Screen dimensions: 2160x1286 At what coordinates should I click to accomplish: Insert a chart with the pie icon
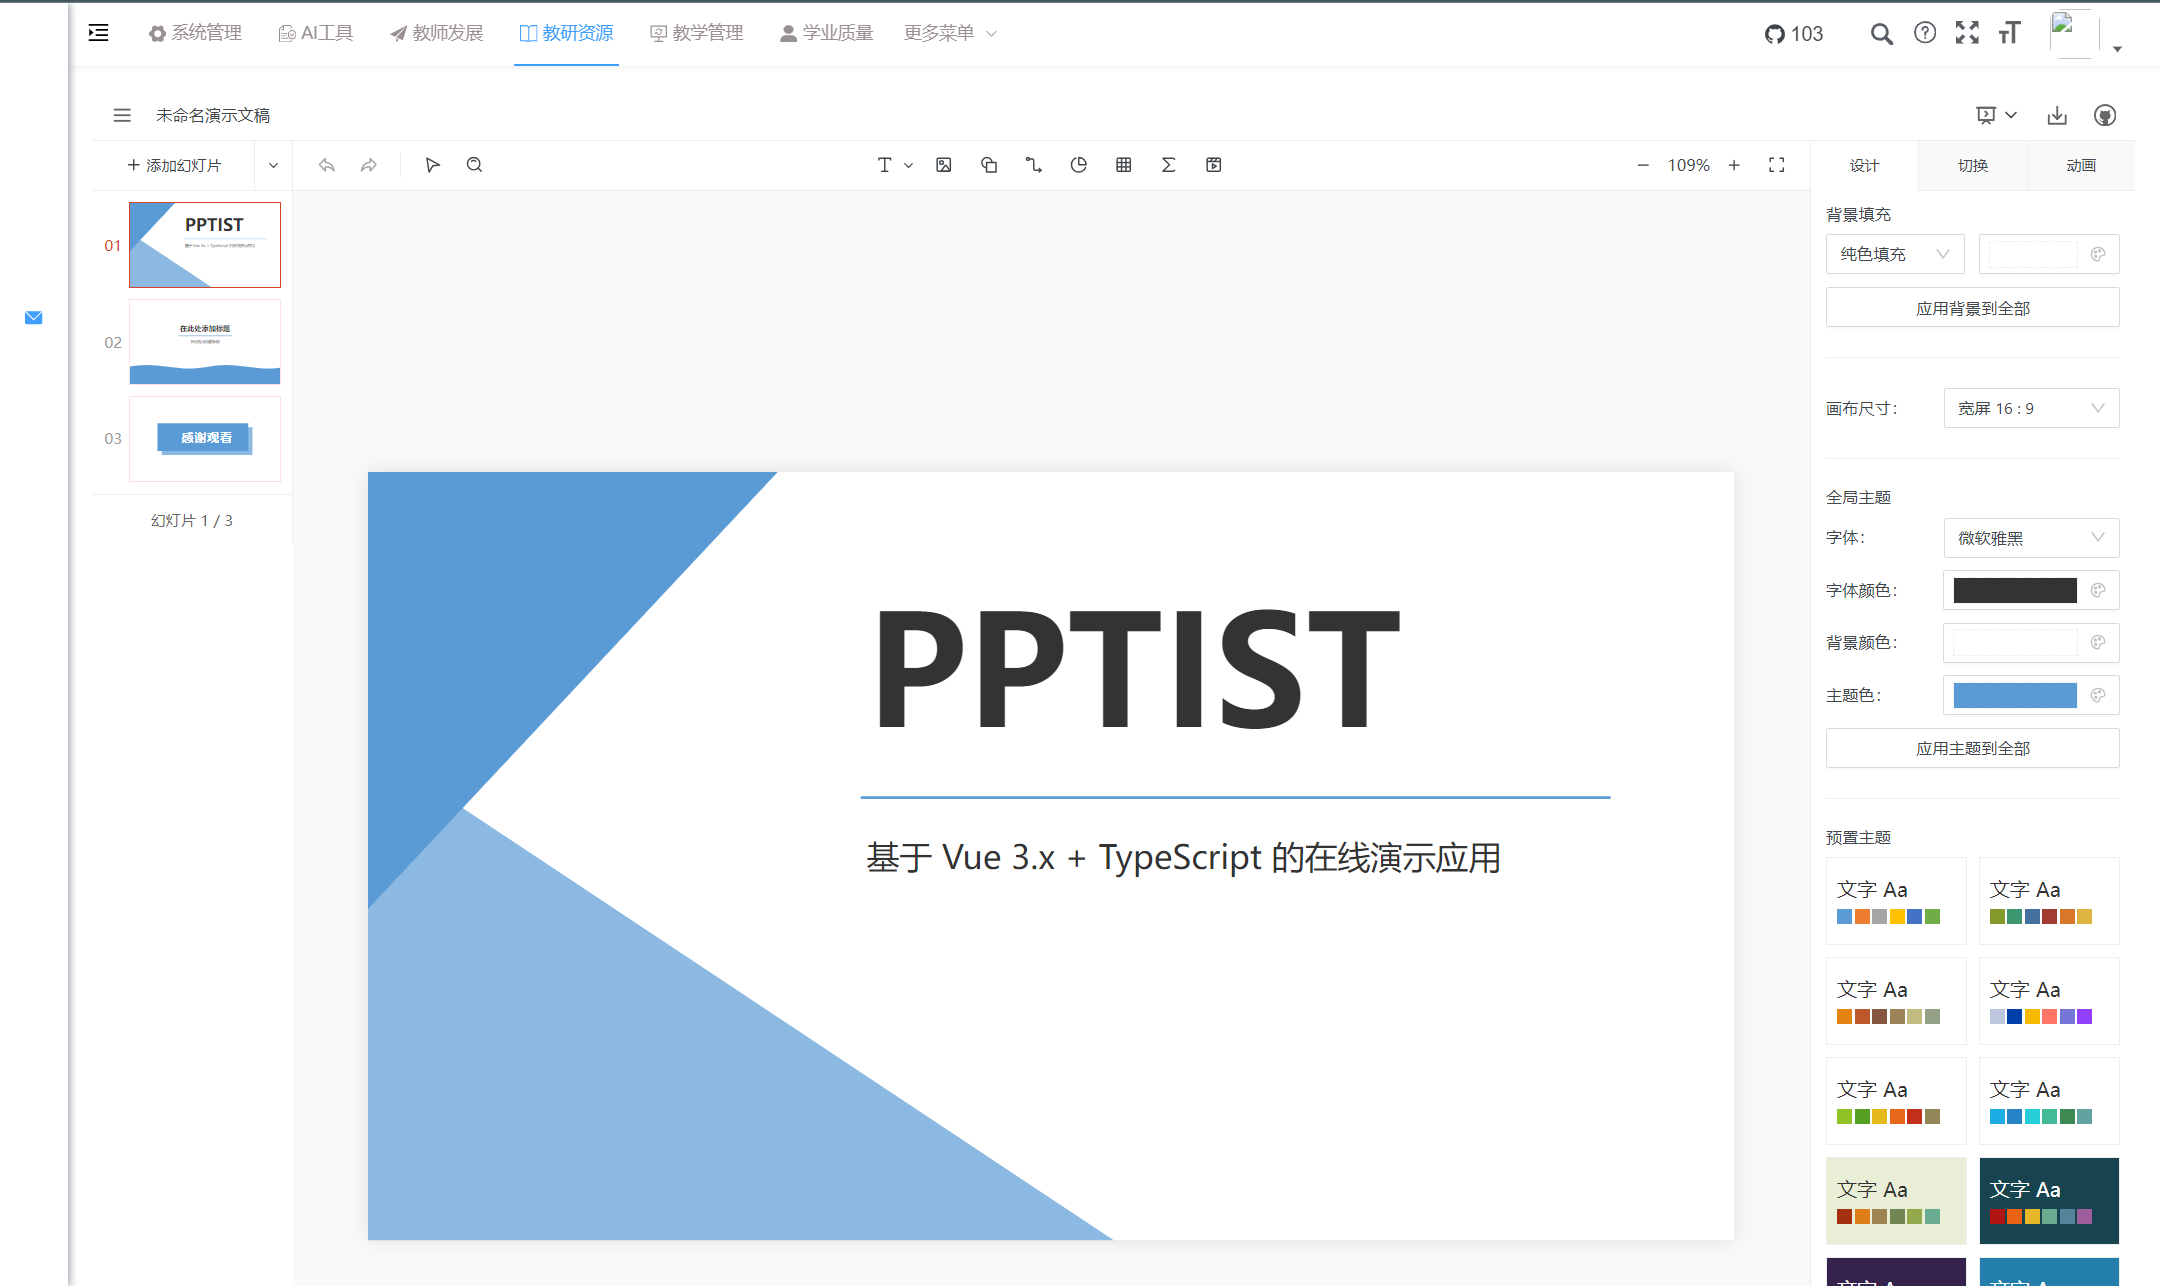pyautogui.click(x=1079, y=165)
